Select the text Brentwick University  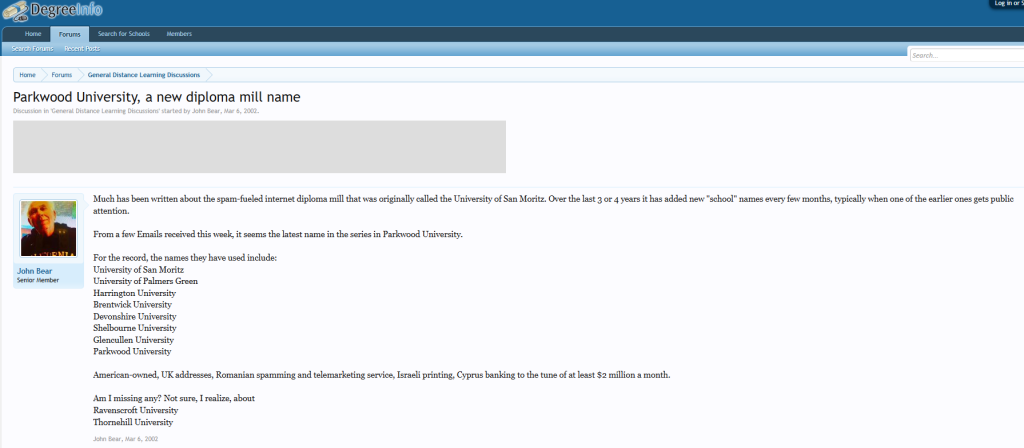click(x=133, y=305)
